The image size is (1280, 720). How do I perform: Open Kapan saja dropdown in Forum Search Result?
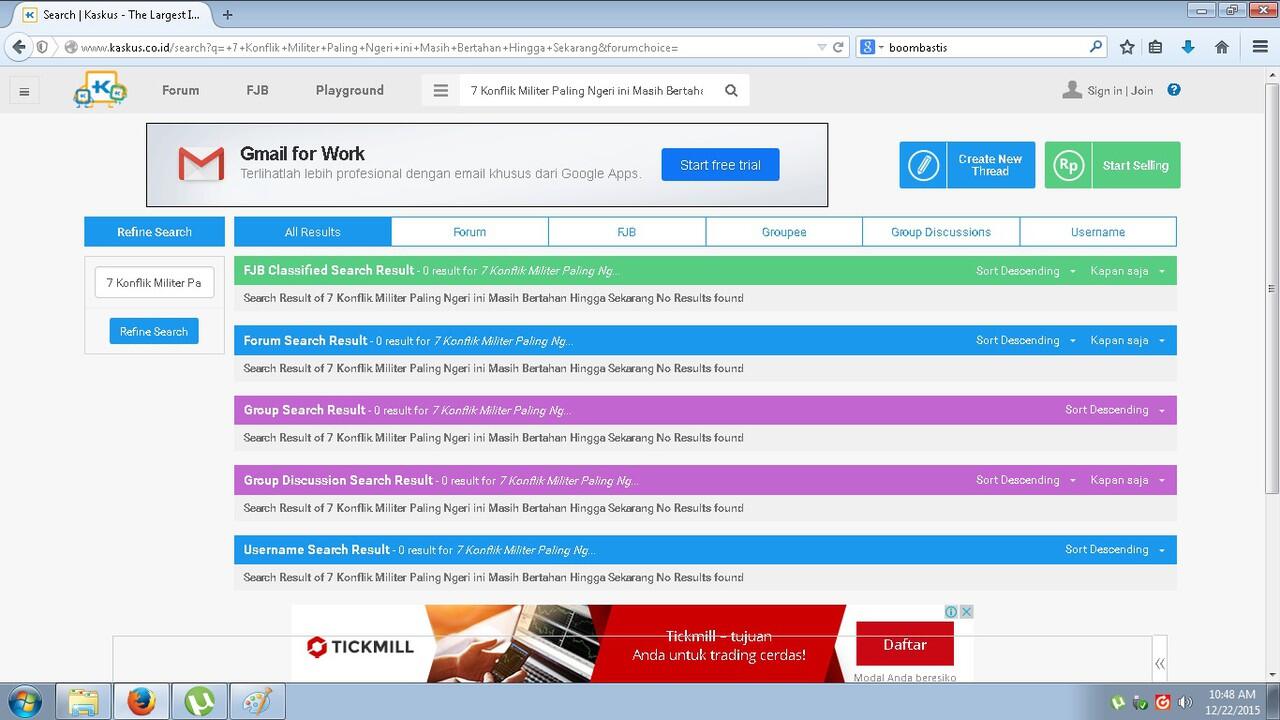(x=1128, y=341)
